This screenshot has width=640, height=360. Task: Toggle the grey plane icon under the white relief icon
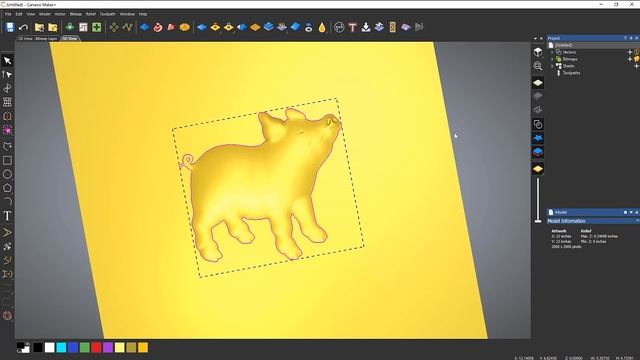538,96
